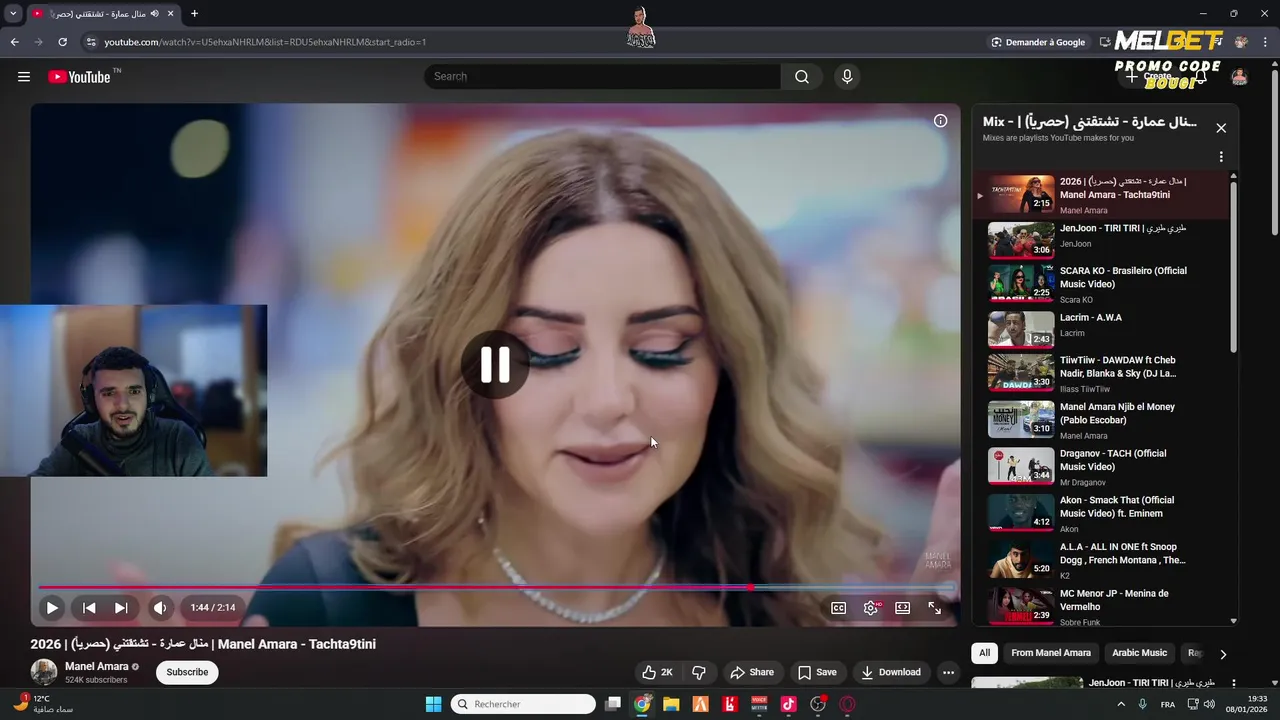The width and height of the screenshot is (1280, 720).
Task: Open the video info card icon
Action: click(x=940, y=121)
